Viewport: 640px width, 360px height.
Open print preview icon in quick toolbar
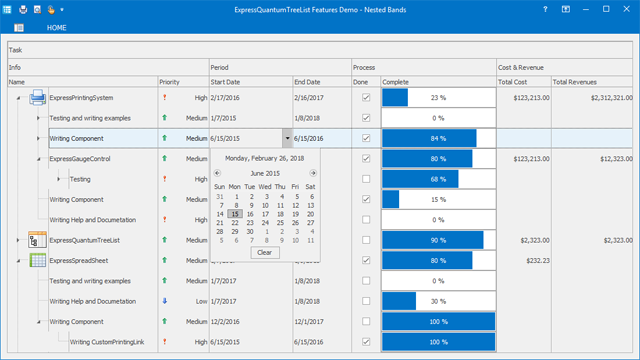click(x=37, y=9)
